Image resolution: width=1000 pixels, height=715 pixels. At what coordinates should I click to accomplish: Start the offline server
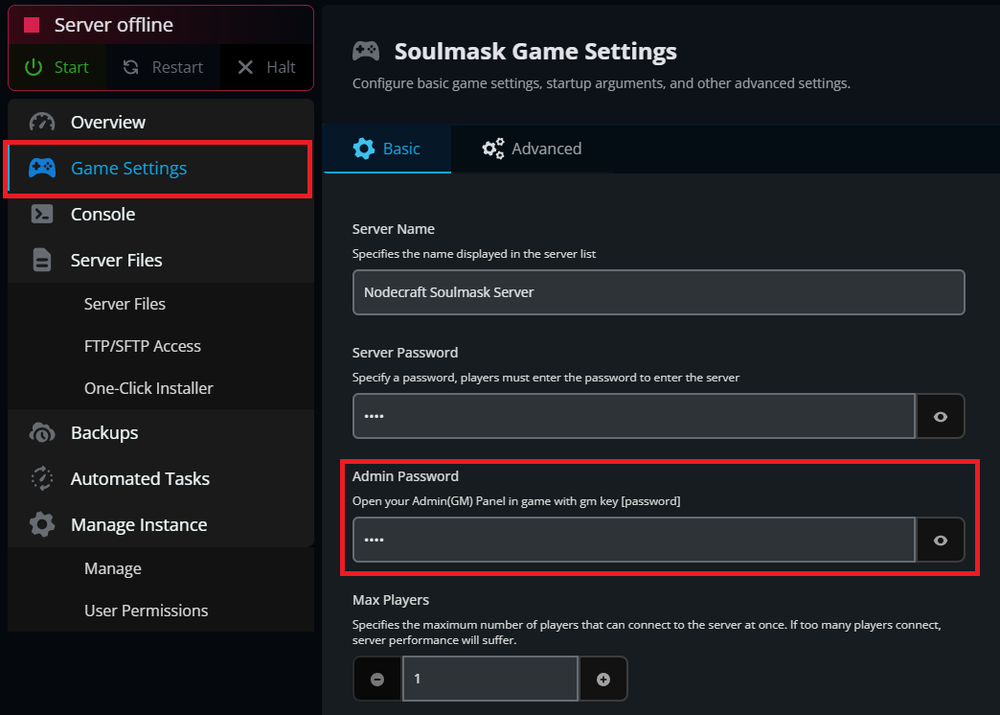pos(58,68)
